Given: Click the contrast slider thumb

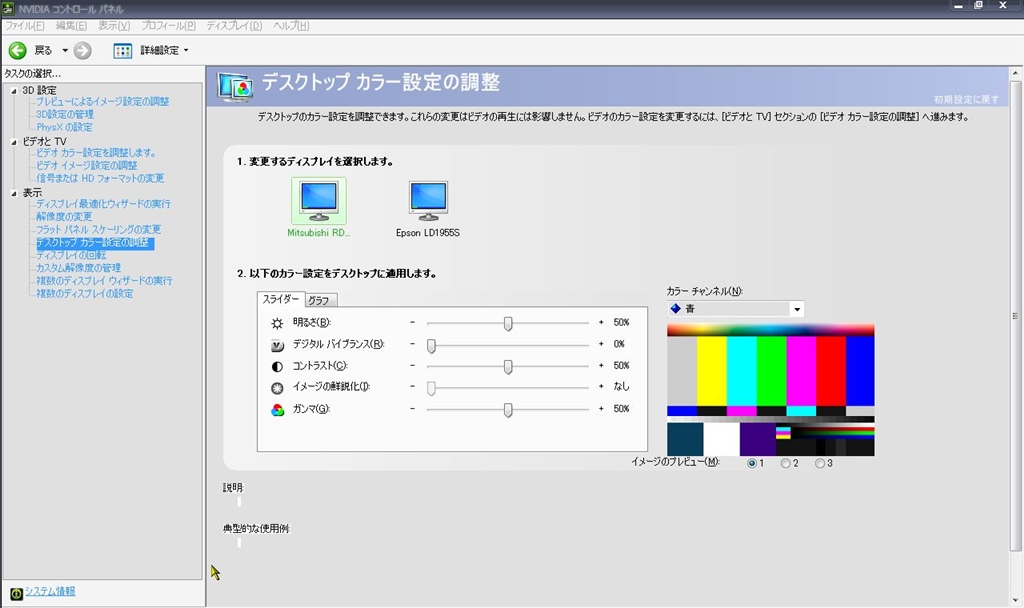Looking at the screenshot, I should [508, 366].
